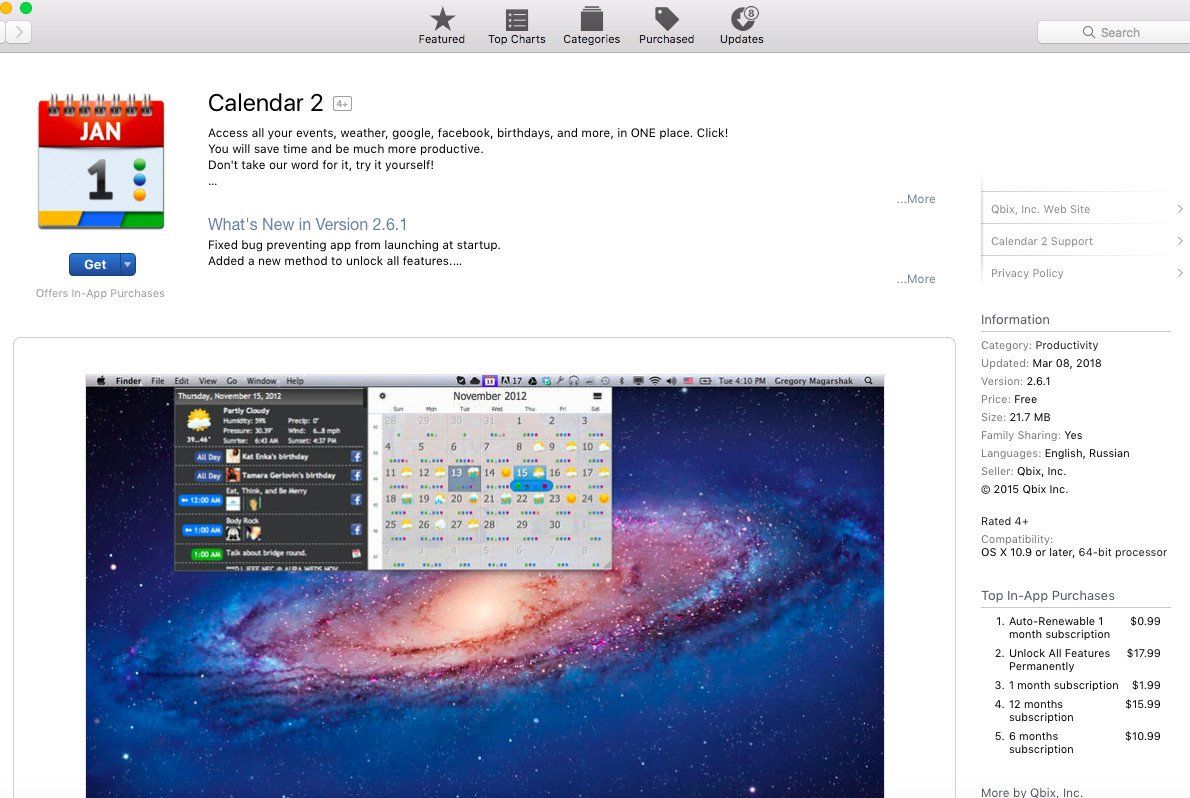Select Auto-Renewable 1 month subscription item

pos(1078,627)
